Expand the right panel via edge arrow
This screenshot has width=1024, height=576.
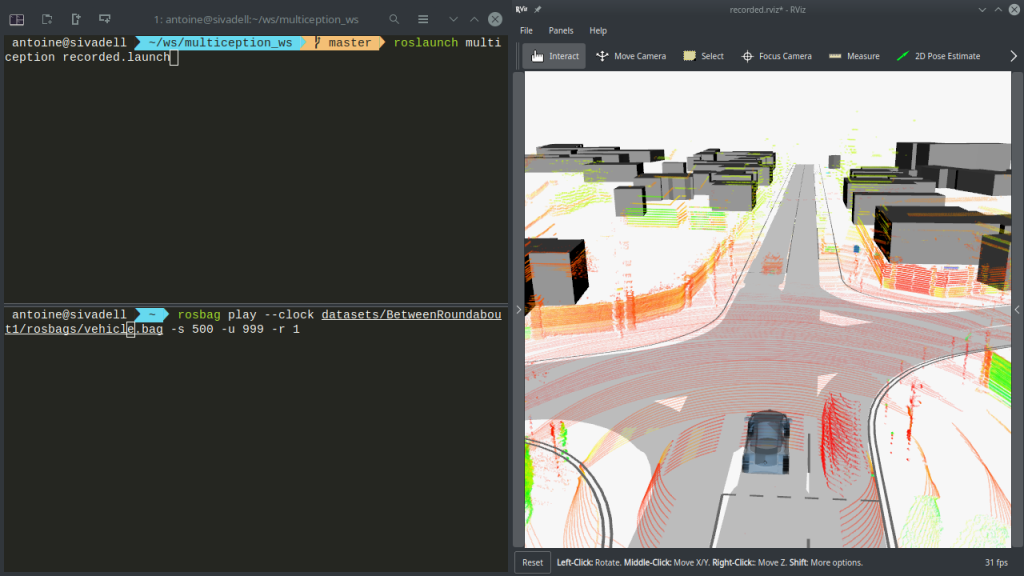[1017, 310]
